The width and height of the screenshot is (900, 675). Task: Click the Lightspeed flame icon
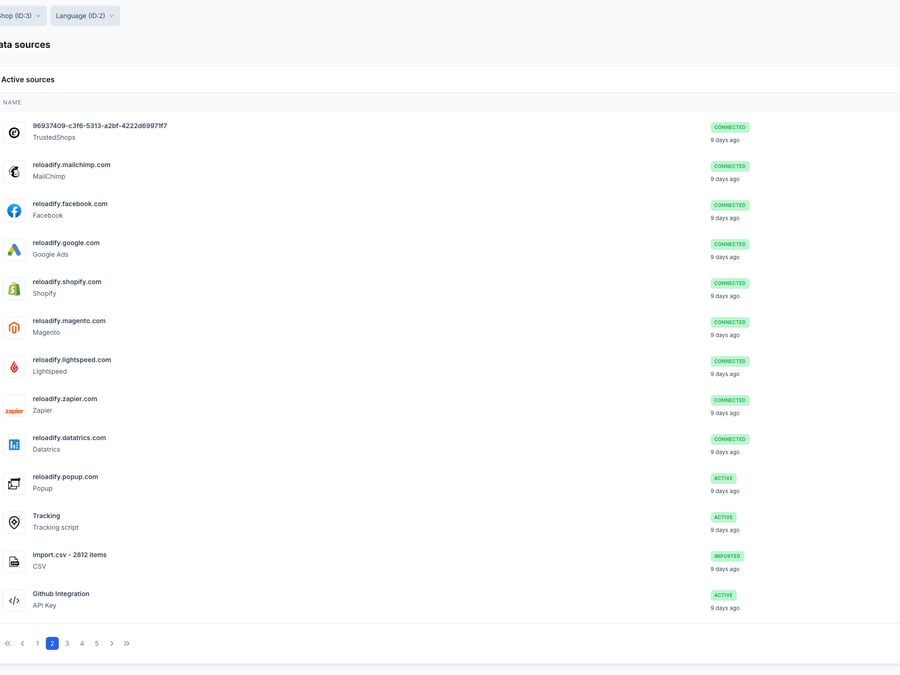click(13, 366)
